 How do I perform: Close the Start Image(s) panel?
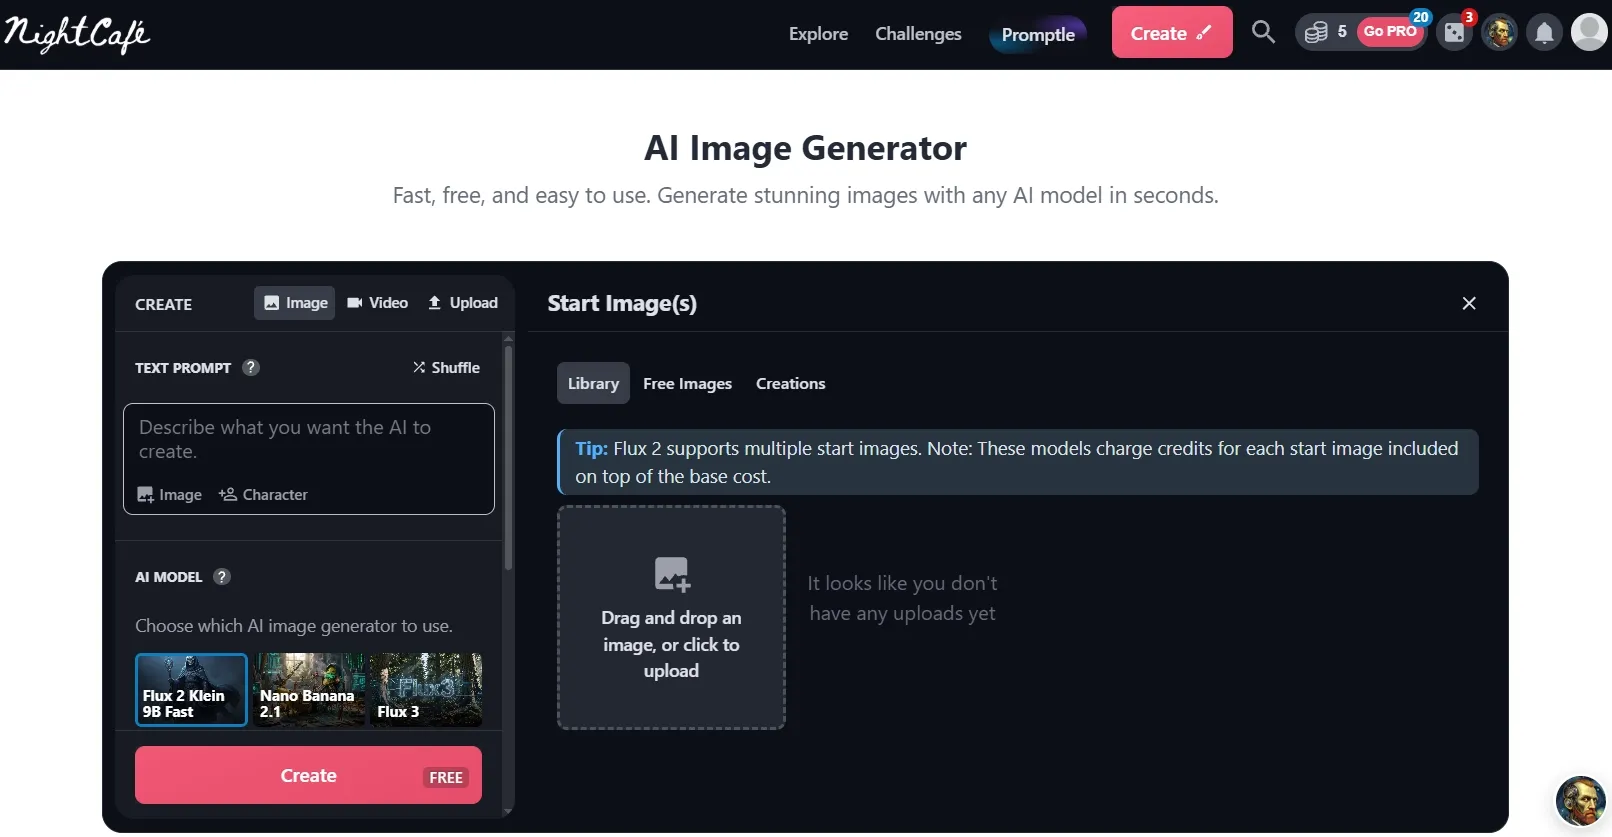[1469, 303]
